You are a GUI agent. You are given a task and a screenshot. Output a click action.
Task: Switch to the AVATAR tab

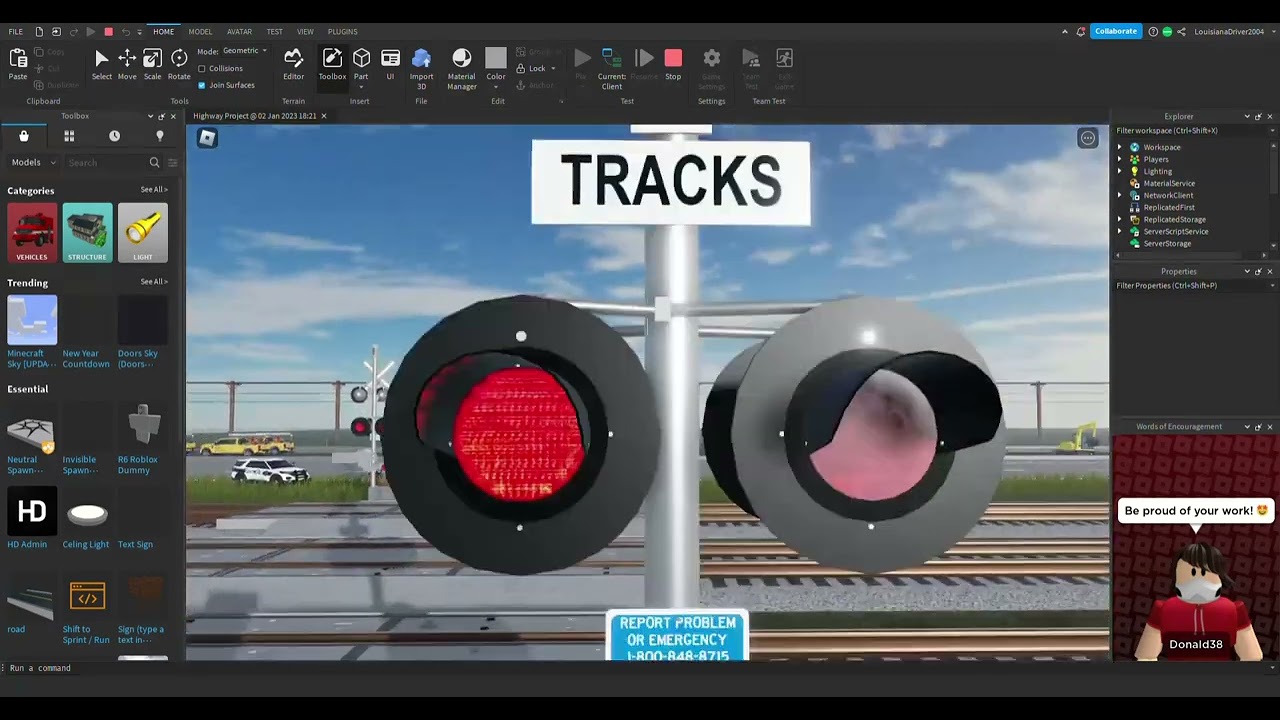coord(239,31)
